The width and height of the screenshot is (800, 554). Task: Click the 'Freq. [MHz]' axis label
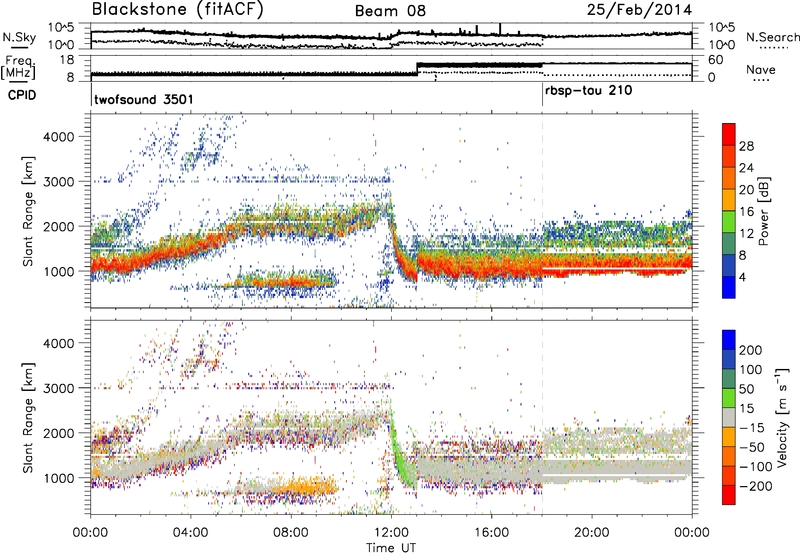[18, 67]
